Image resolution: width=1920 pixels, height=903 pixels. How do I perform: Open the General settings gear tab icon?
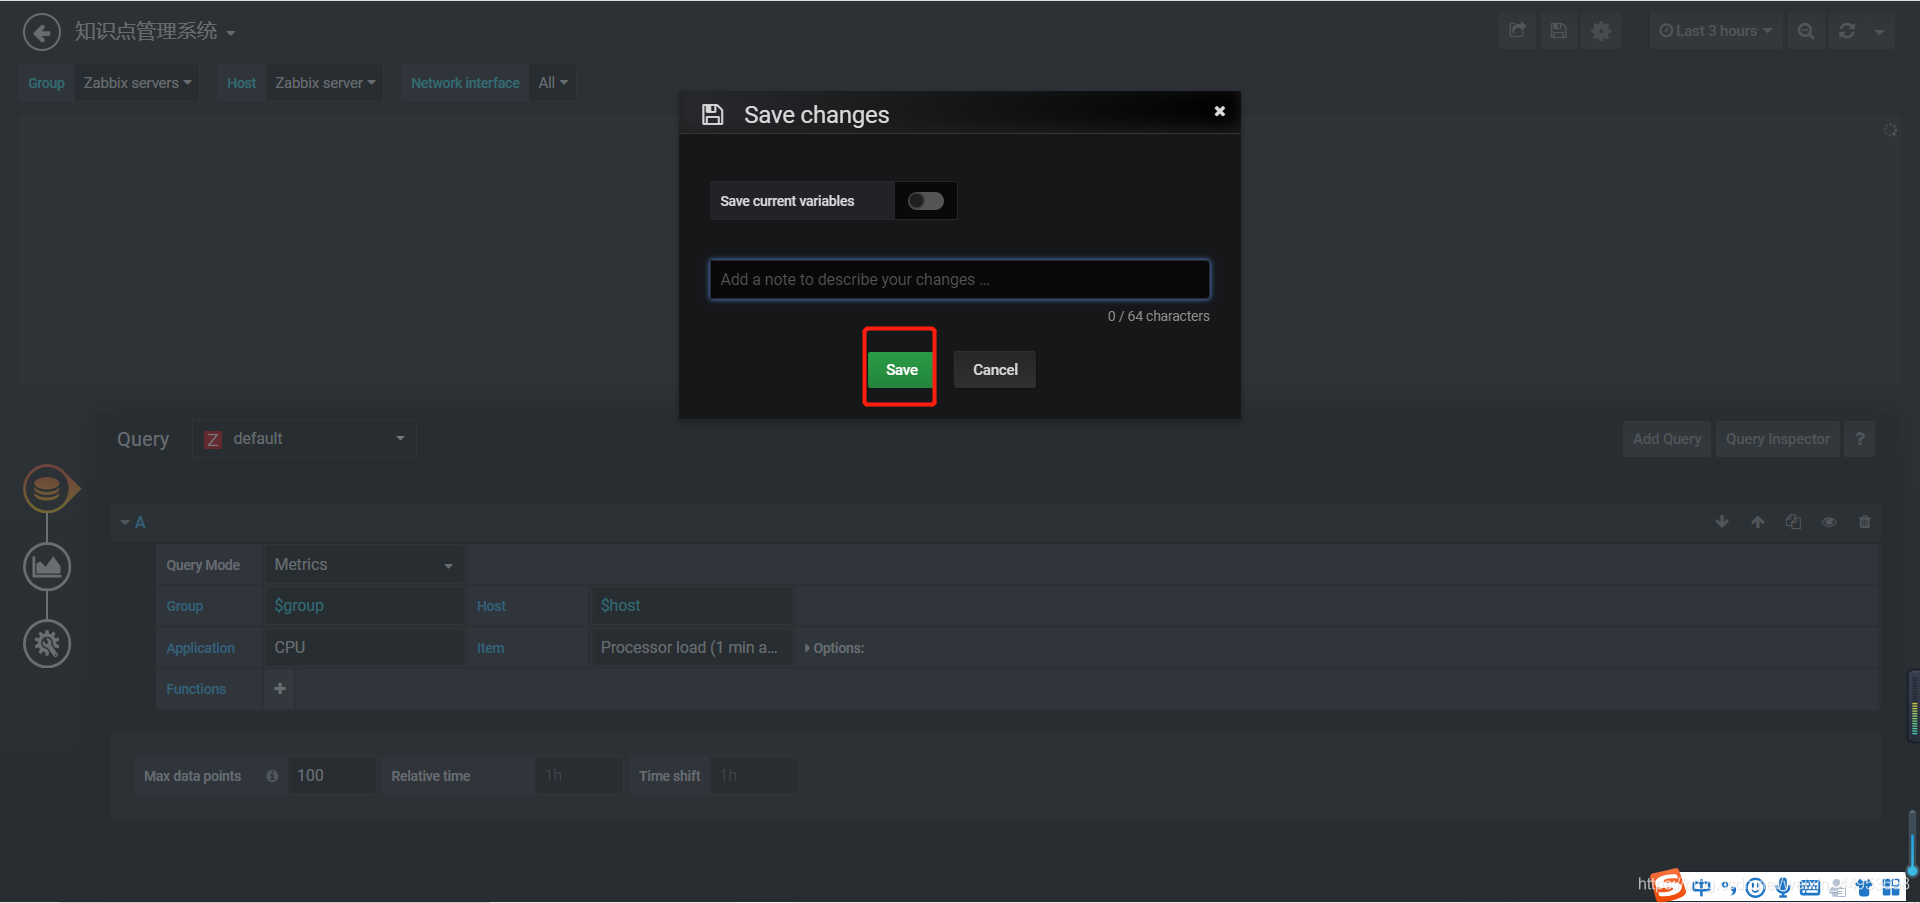click(x=47, y=644)
